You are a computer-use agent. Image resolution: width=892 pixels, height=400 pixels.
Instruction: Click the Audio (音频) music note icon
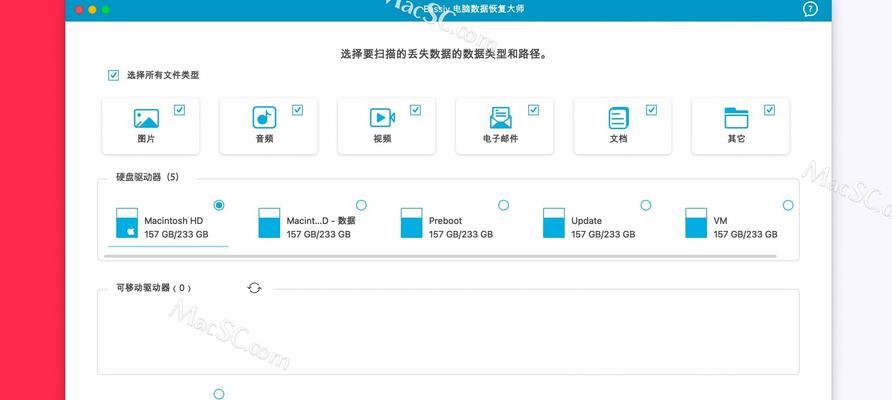[264, 117]
